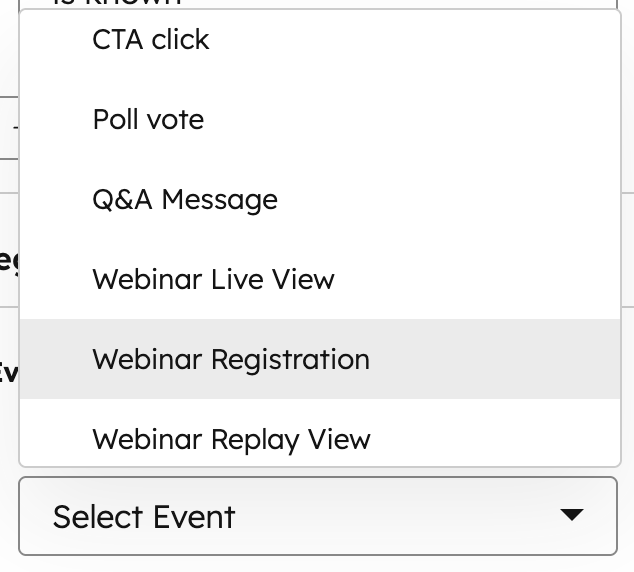Select the CTA click option
This screenshot has height=572, width=634.
point(151,40)
